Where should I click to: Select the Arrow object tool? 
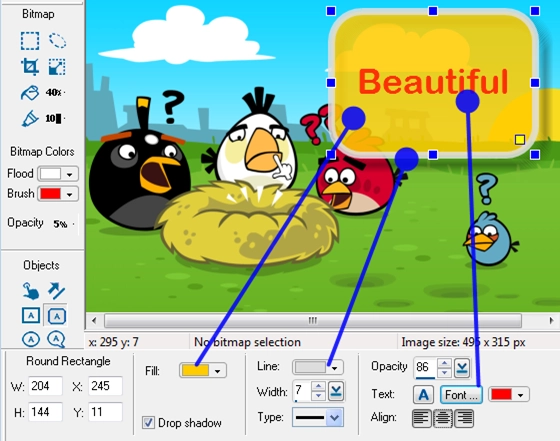pyautogui.click(x=57, y=291)
